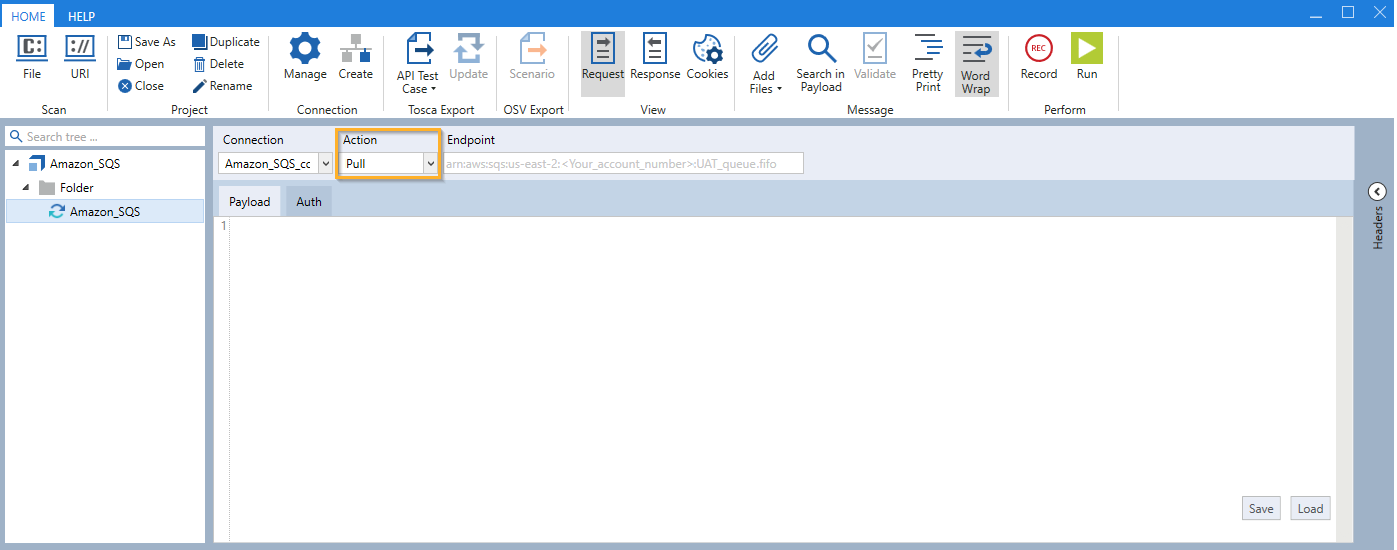Open Search in Payload magnifier
The width and height of the screenshot is (1397, 550).
tap(821, 49)
